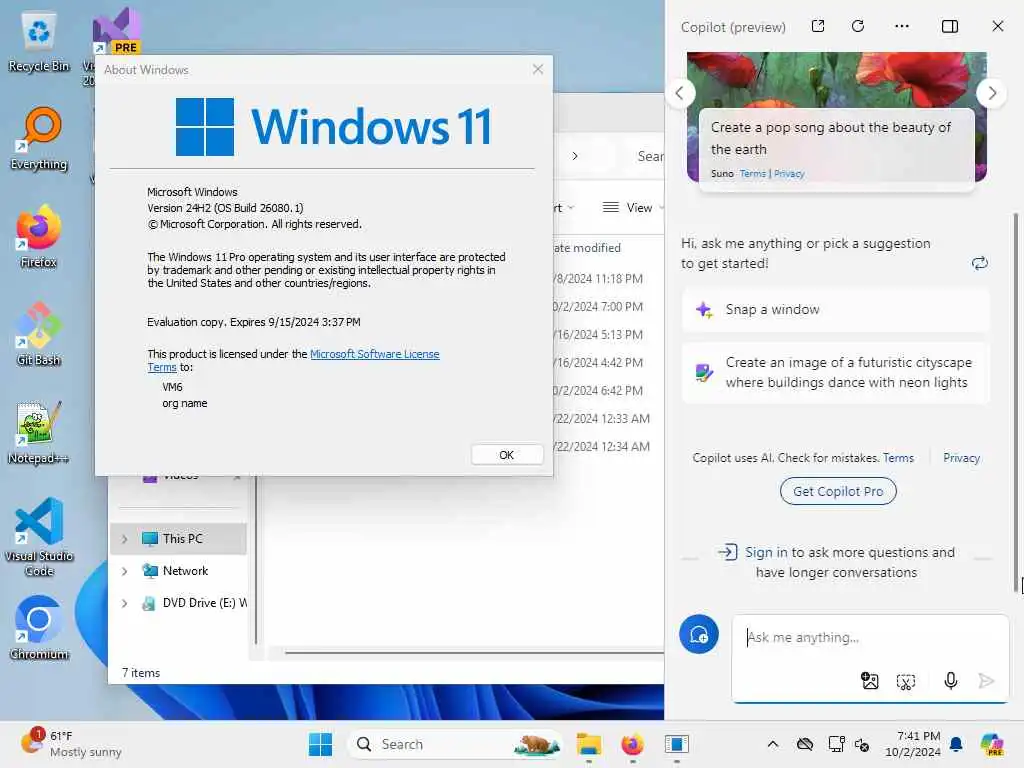Open Copilot Terms link below suggestions
The height and width of the screenshot is (768, 1024).
(x=898, y=458)
